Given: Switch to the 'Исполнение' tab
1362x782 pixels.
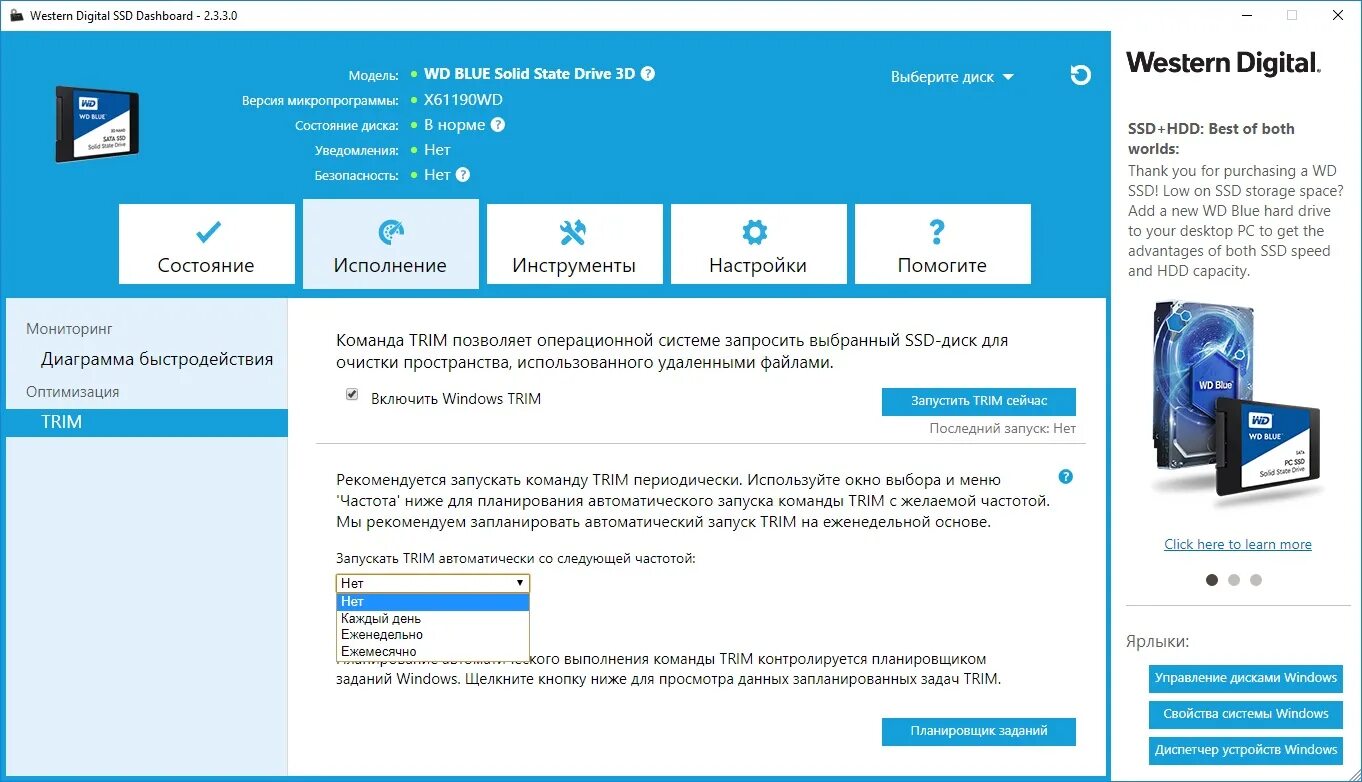Looking at the screenshot, I should [391, 244].
